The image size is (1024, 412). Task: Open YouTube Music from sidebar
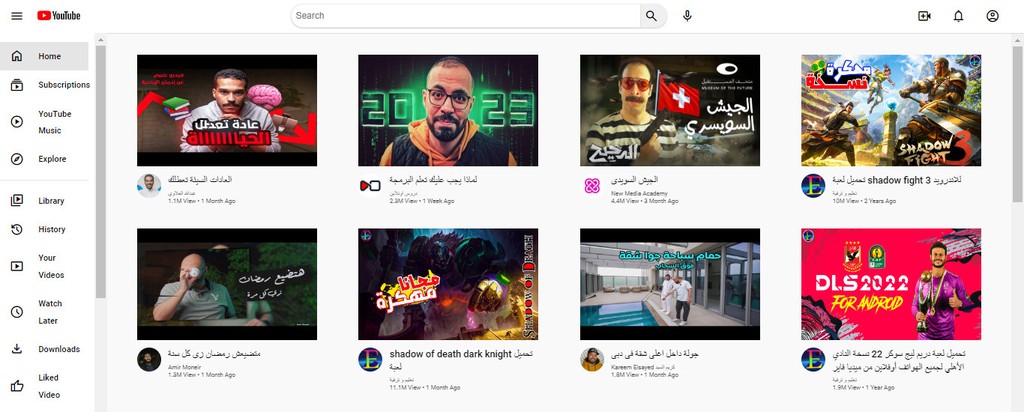pos(44,121)
